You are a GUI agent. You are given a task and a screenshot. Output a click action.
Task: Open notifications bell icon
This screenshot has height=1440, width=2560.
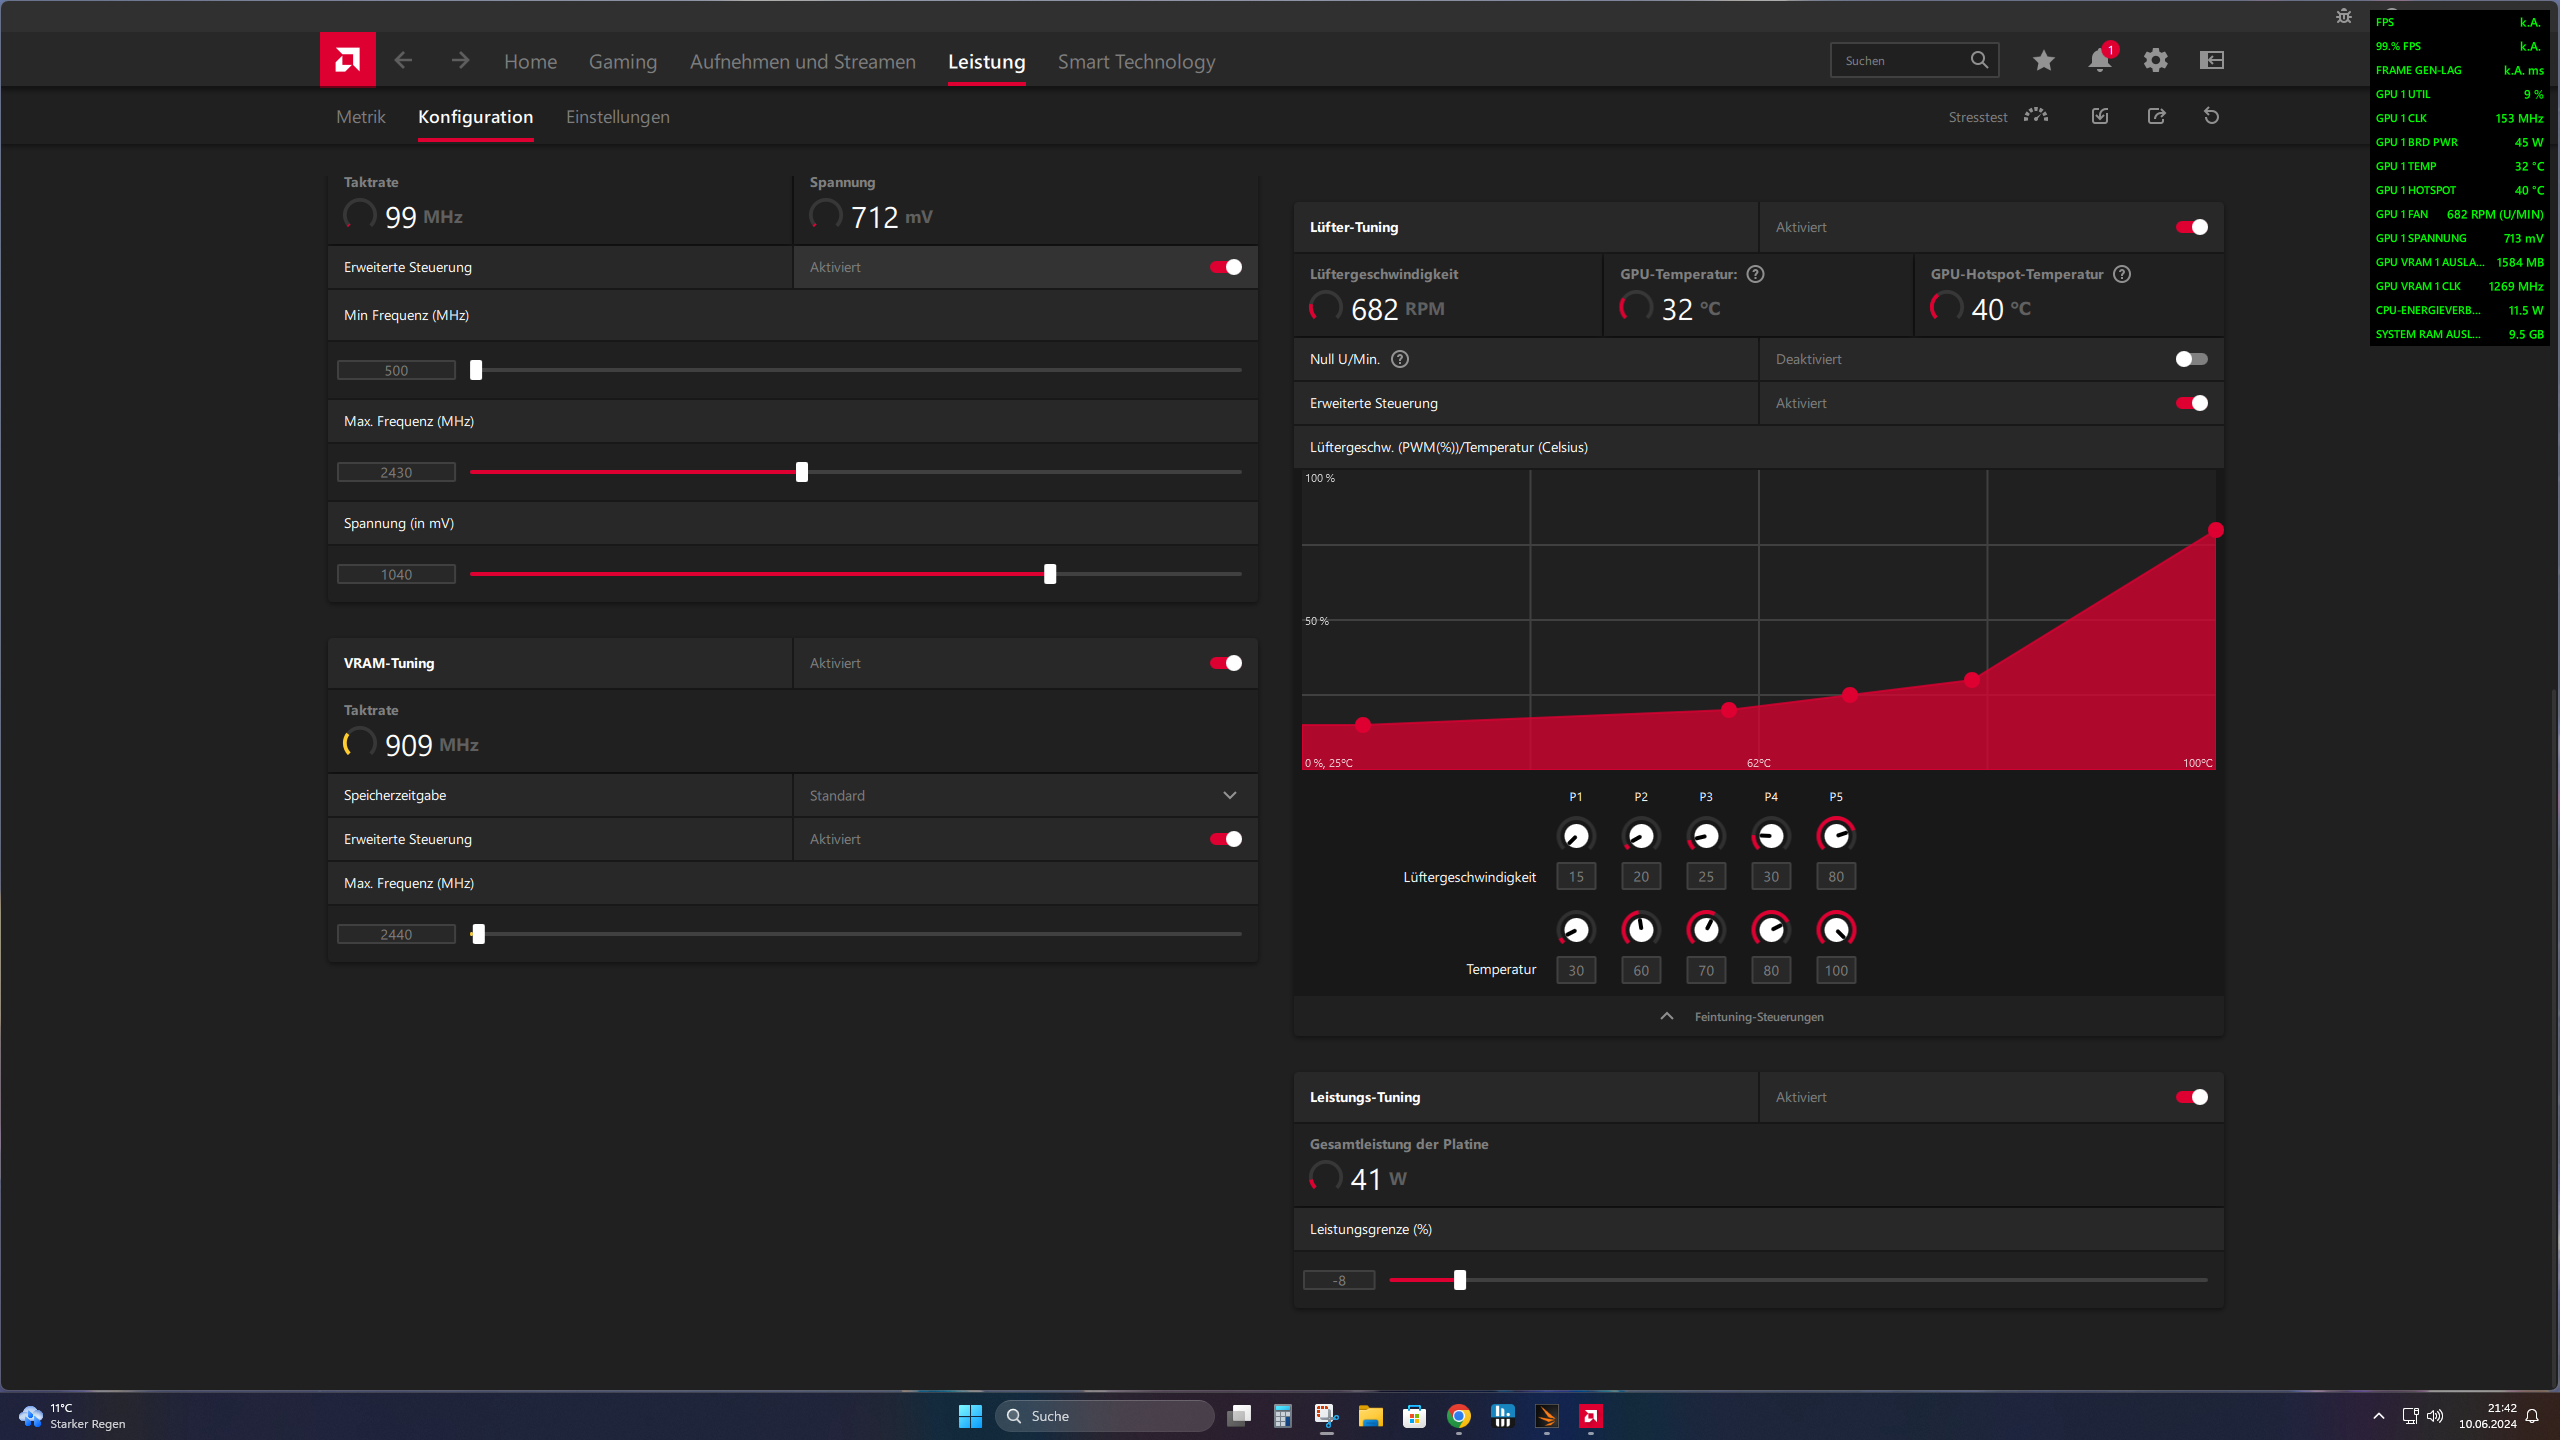(2099, 60)
